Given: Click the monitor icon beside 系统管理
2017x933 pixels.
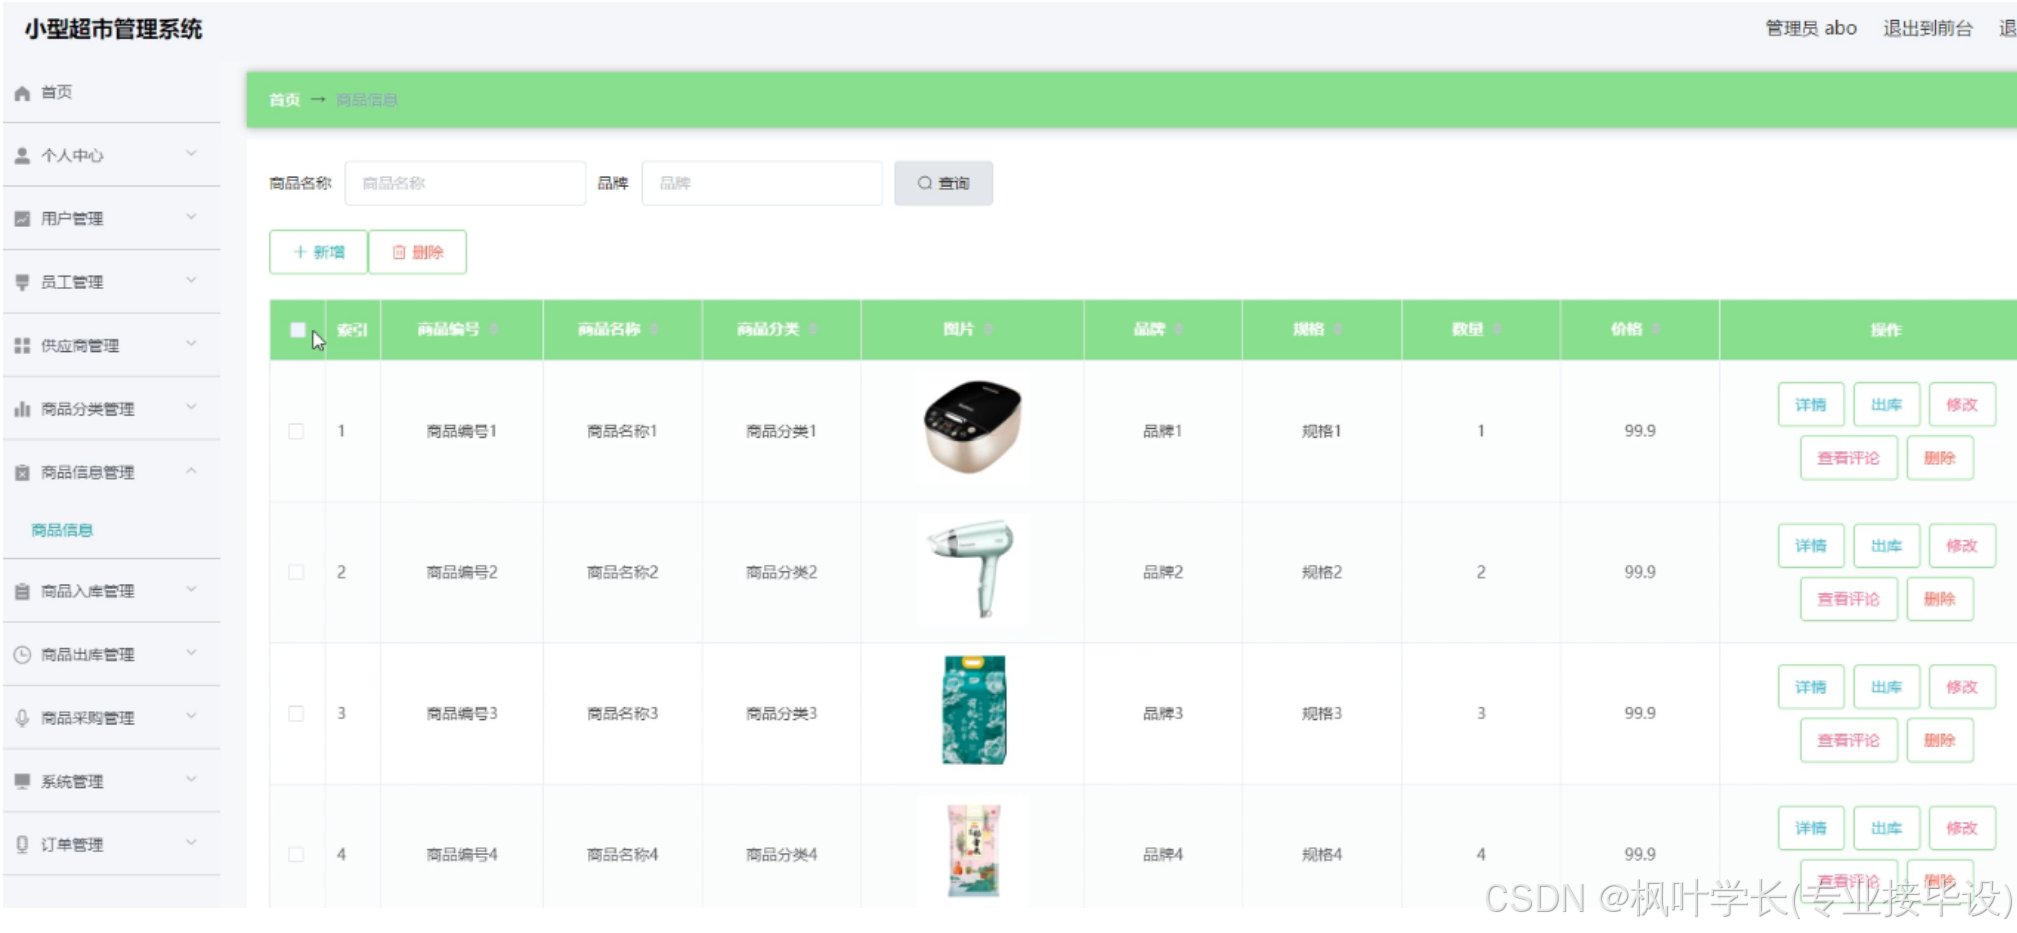Looking at the screenshot, I should tap(22, 781).
